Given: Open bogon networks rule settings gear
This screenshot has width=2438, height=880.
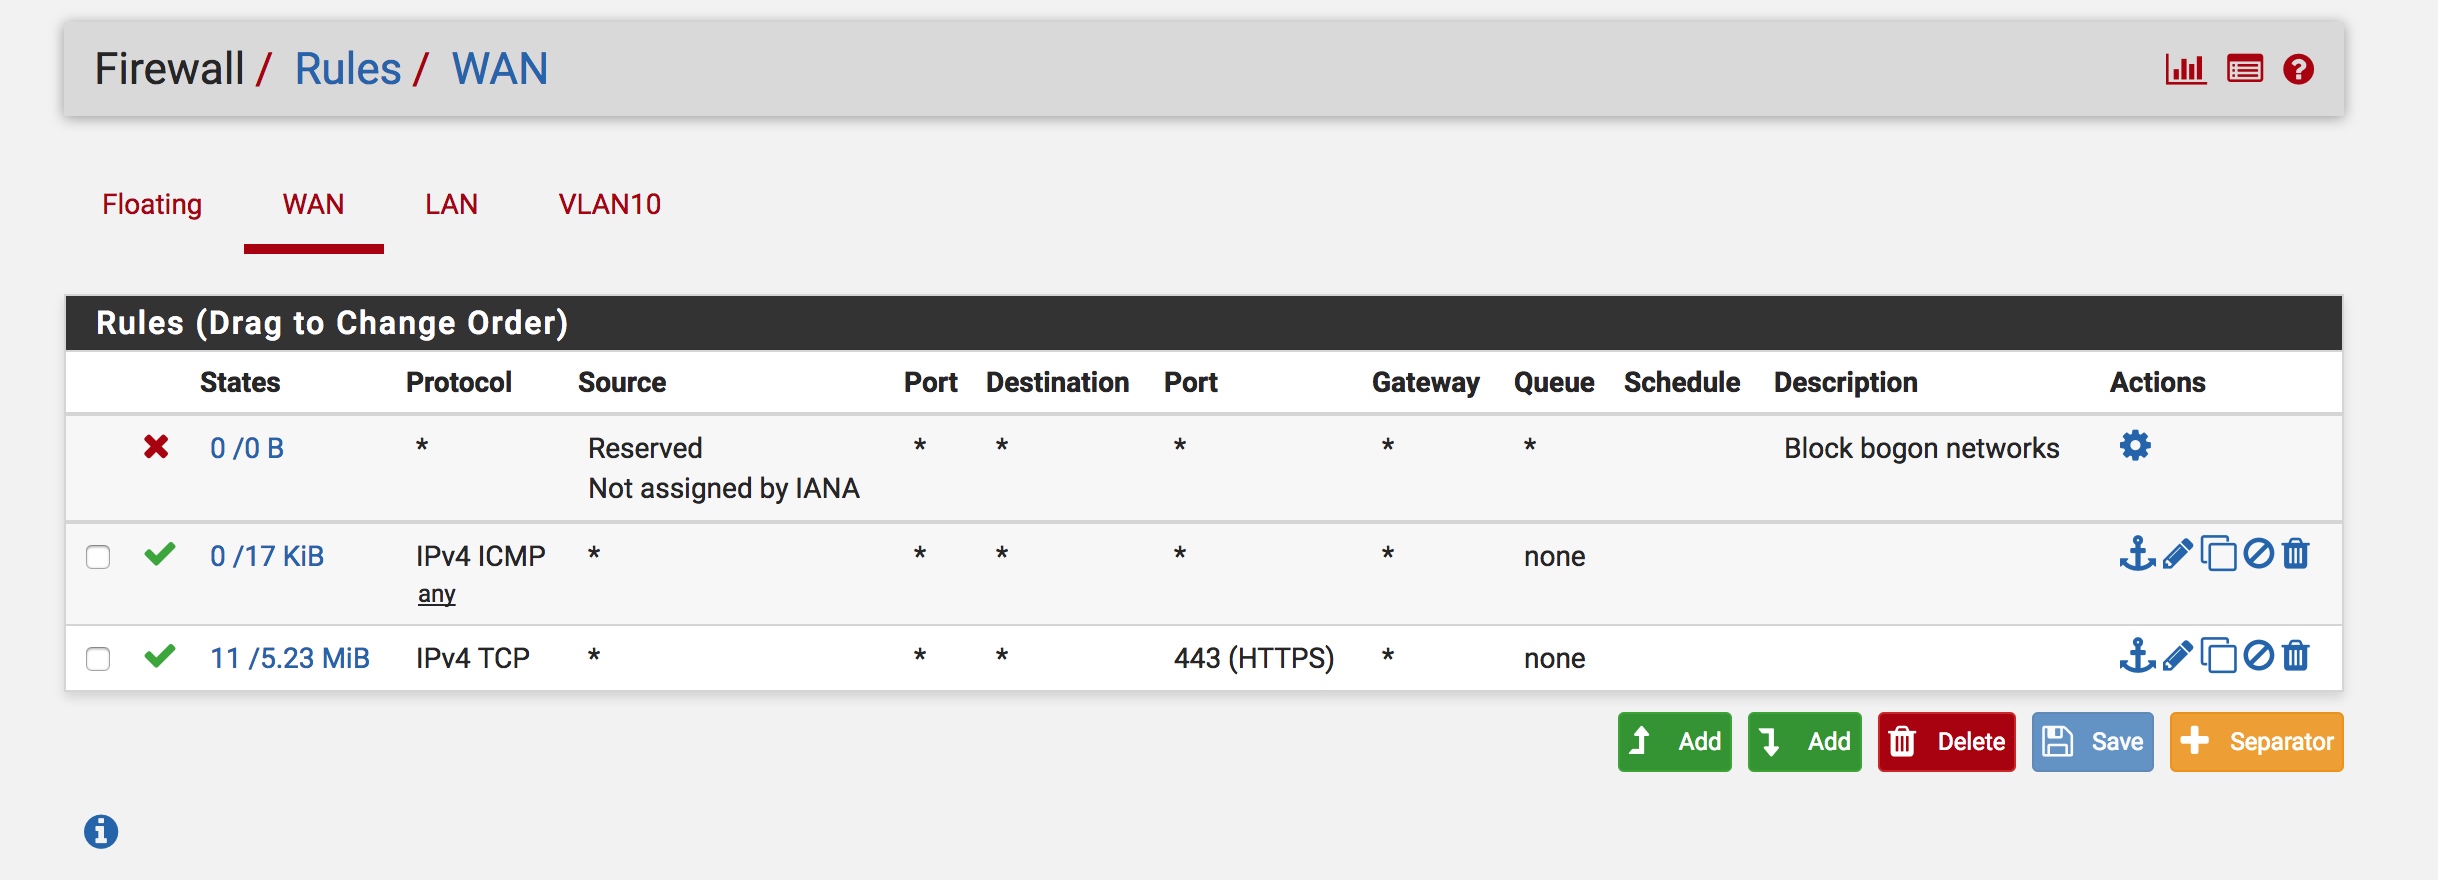Looking at the screenshot, I should [2135, 446].
